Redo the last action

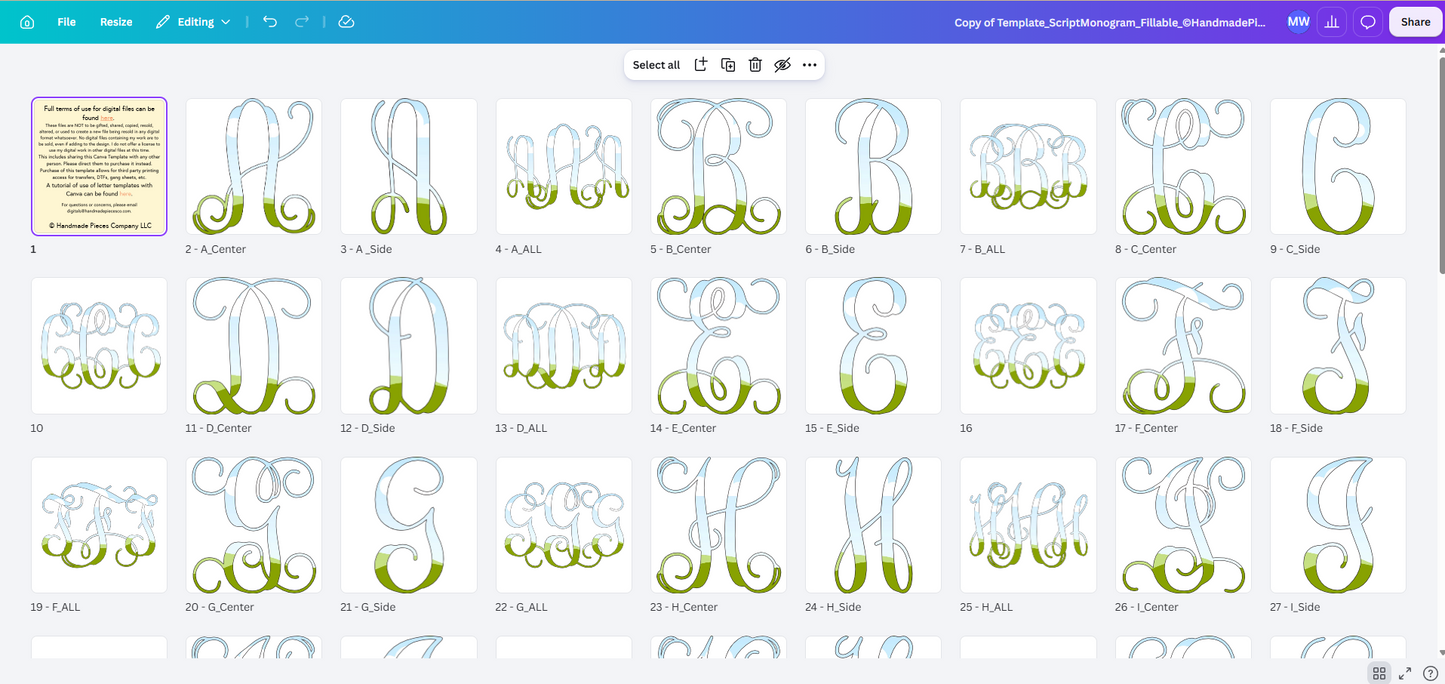[302, 22]
